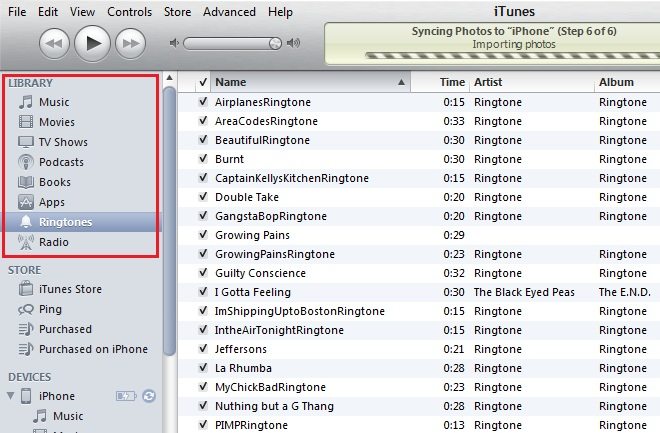The height and width of the screenshot is (433, 660).
Task: Play the current track
Action: [x=92, y=43]
